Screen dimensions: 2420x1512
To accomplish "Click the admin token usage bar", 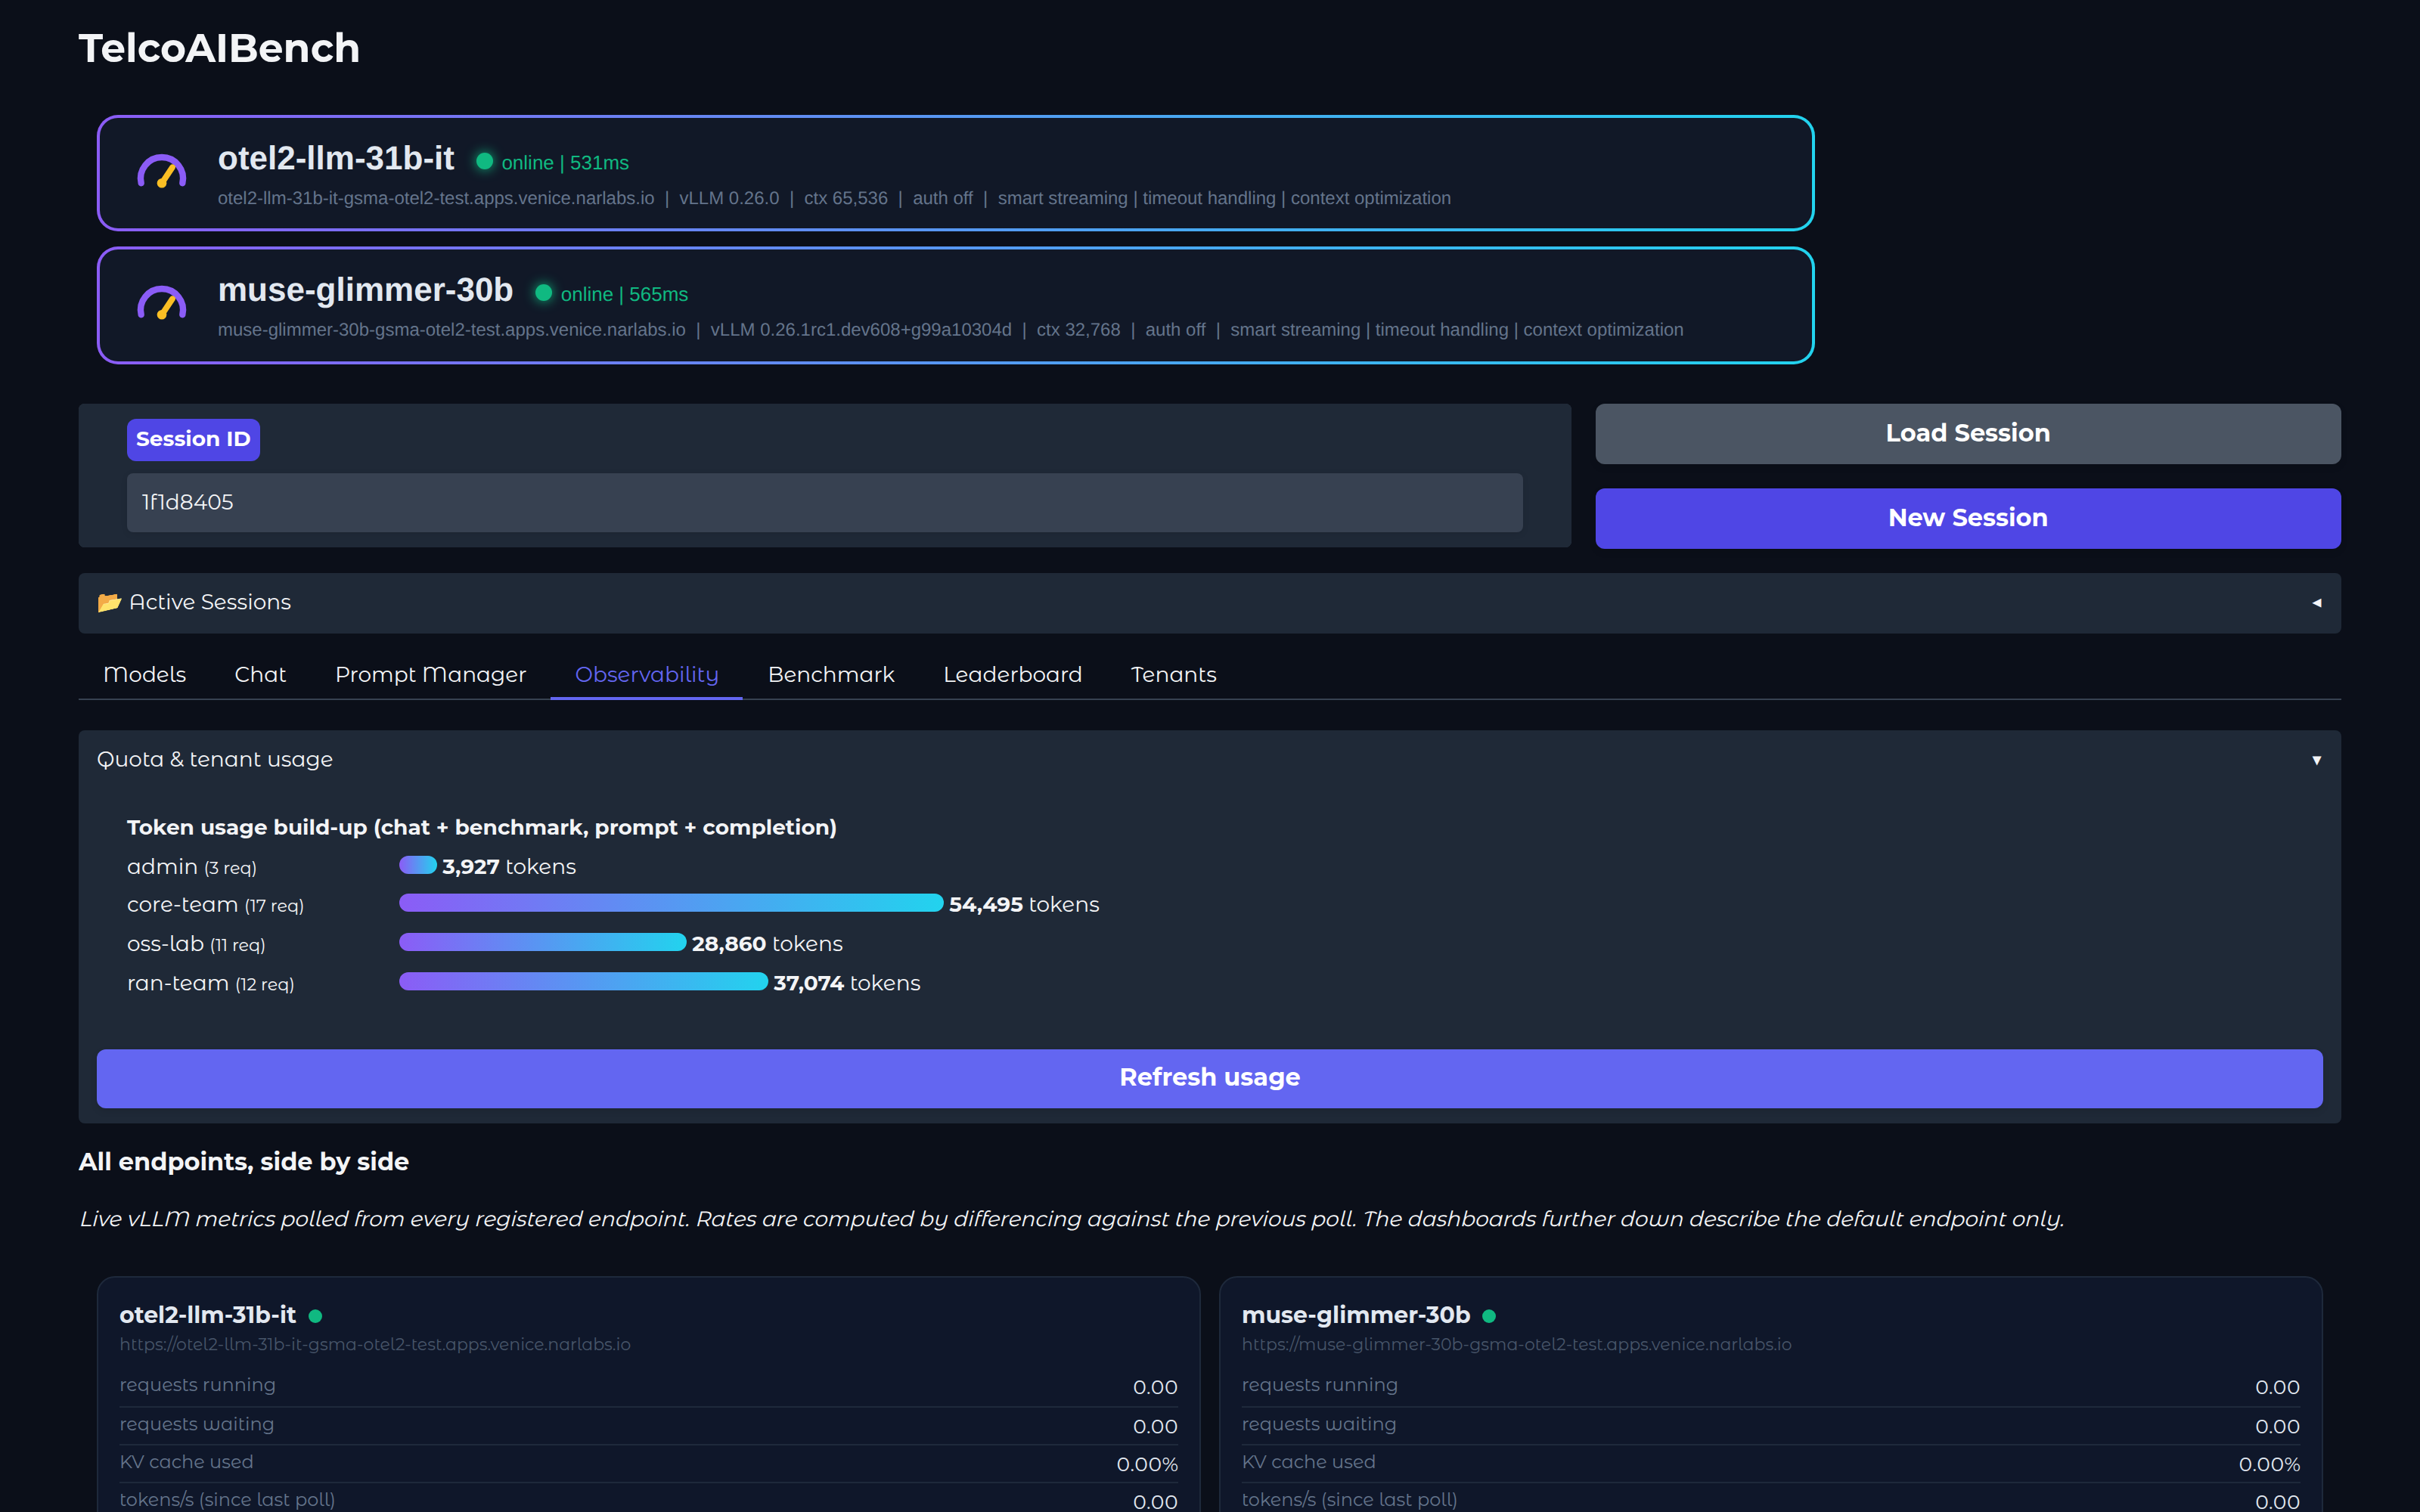I will pos(418,865).
